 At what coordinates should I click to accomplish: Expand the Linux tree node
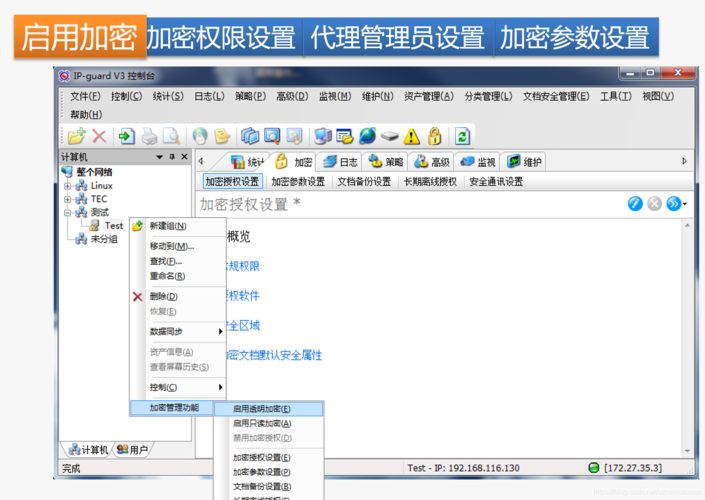click(67, 186)
